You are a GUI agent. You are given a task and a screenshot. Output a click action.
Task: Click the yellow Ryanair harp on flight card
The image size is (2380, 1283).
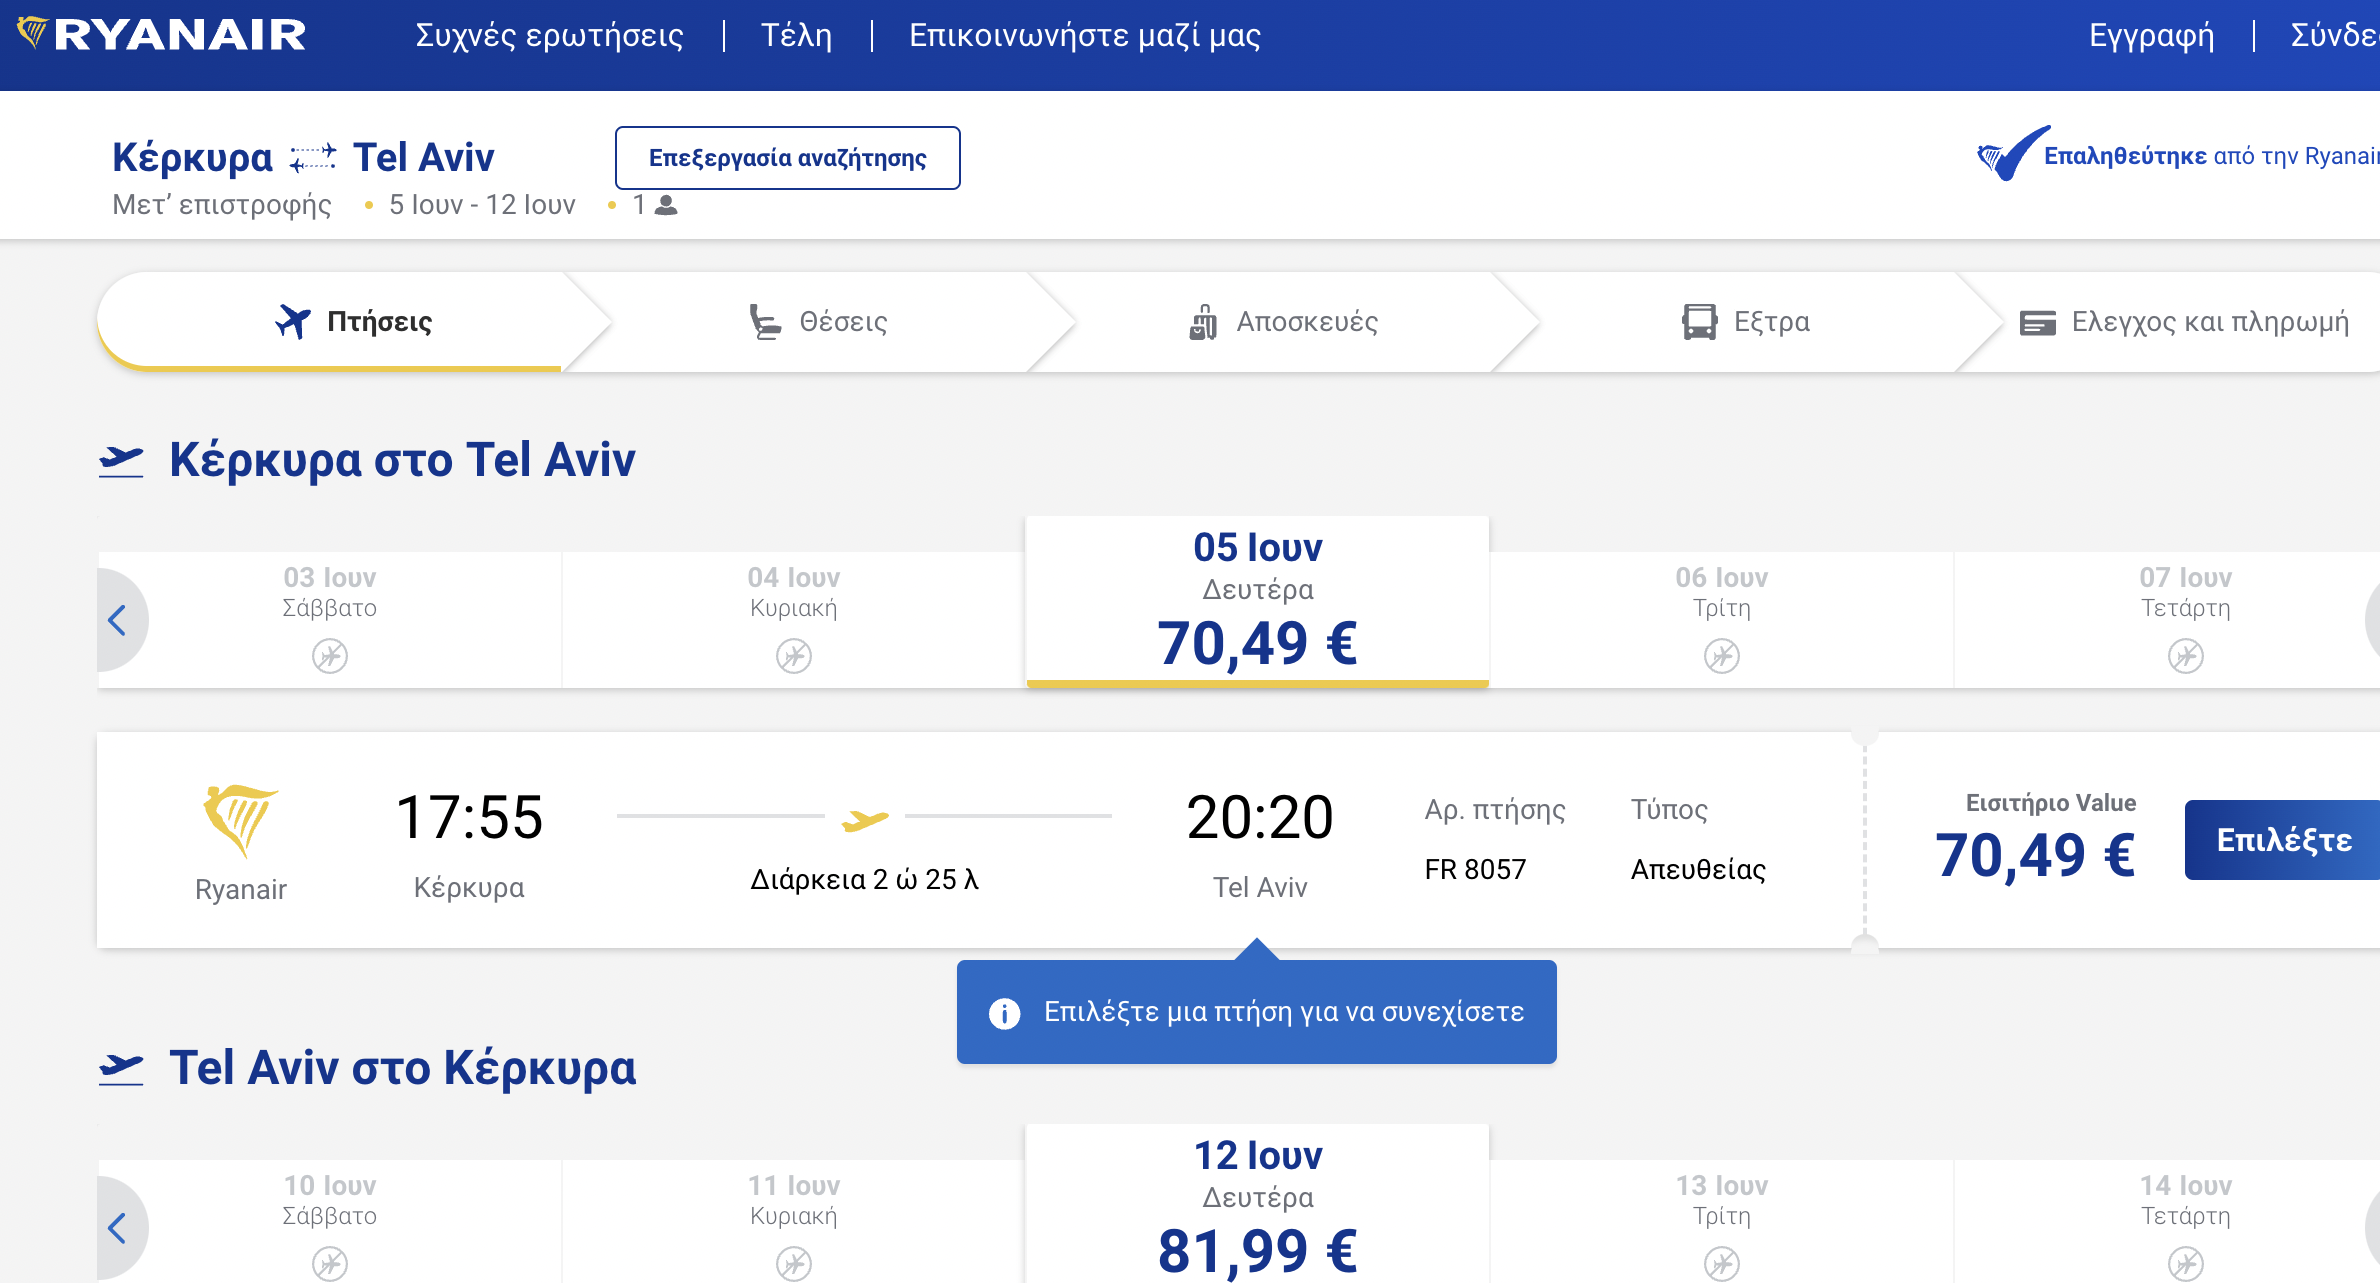240,820
